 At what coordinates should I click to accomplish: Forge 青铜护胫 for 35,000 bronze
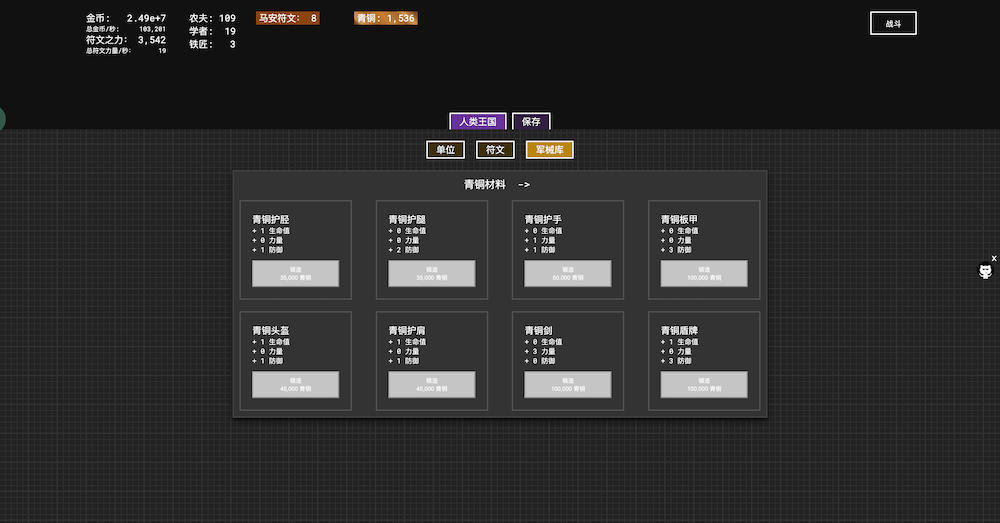(x=295, y=273)
